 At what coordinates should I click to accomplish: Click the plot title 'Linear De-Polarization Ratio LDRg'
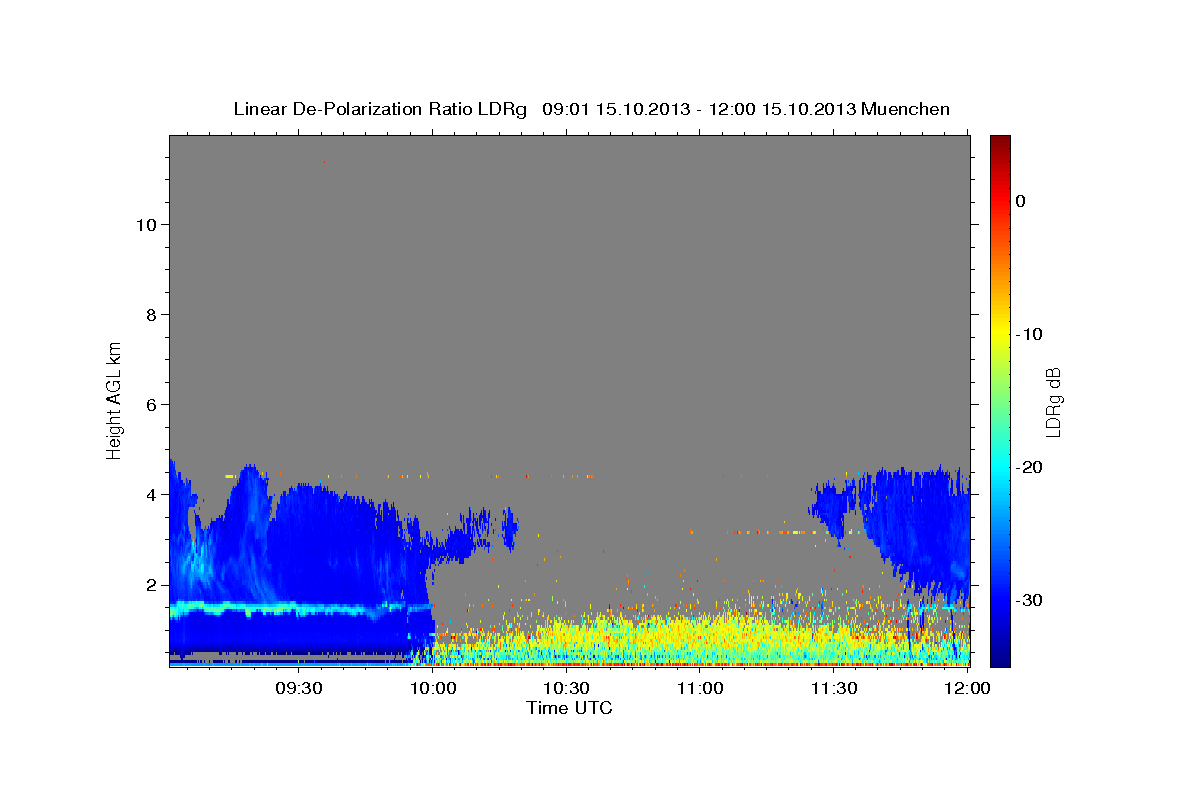pyautogui.click(x=380, y=109)
